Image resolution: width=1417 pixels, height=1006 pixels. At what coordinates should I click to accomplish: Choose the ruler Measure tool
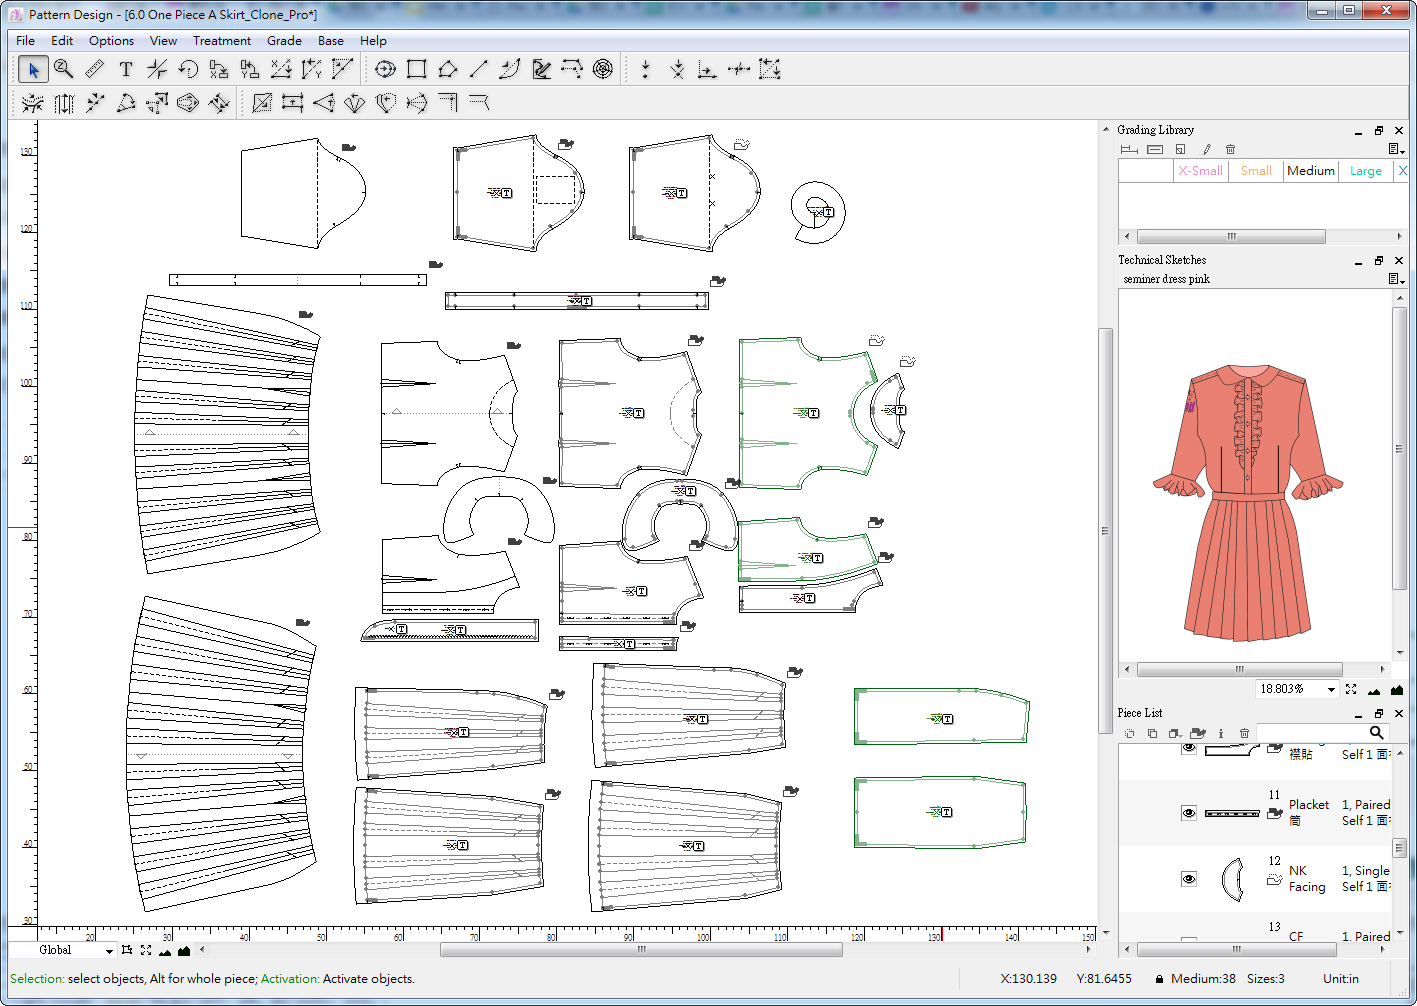click(95, 69)
